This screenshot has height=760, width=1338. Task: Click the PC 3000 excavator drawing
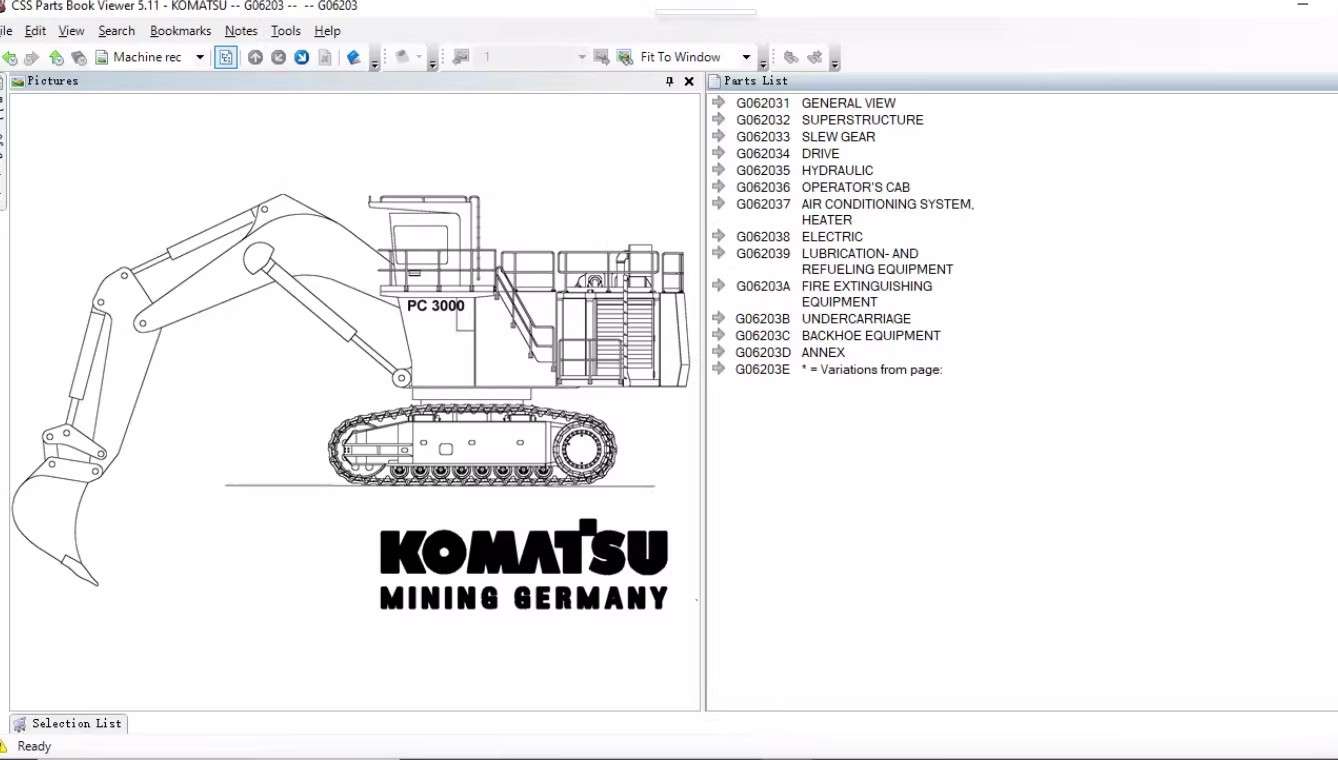(350, 390)
